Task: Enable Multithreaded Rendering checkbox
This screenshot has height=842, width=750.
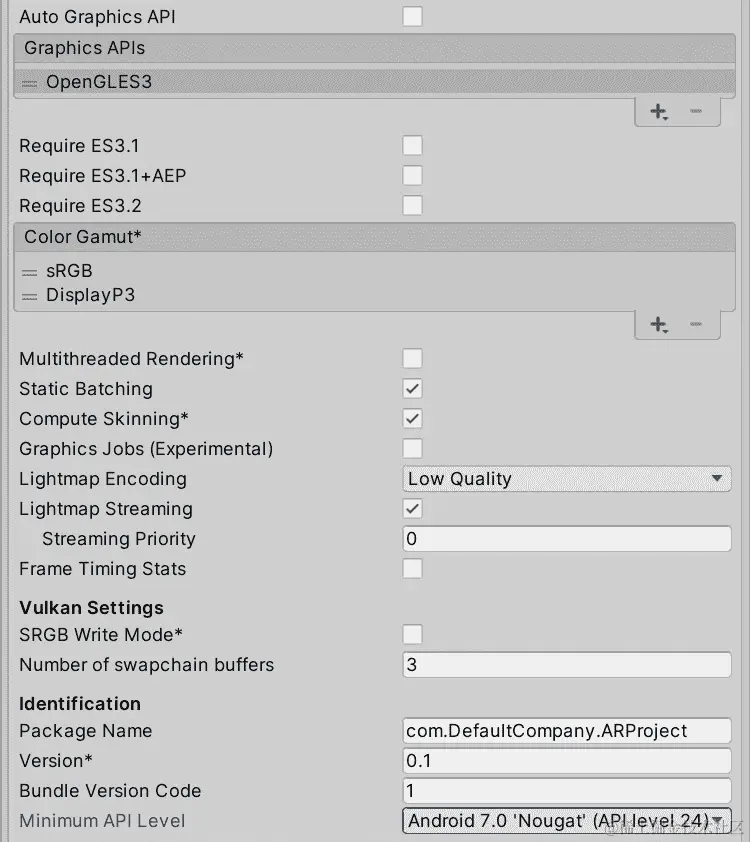Action: (x=412, y=358)
